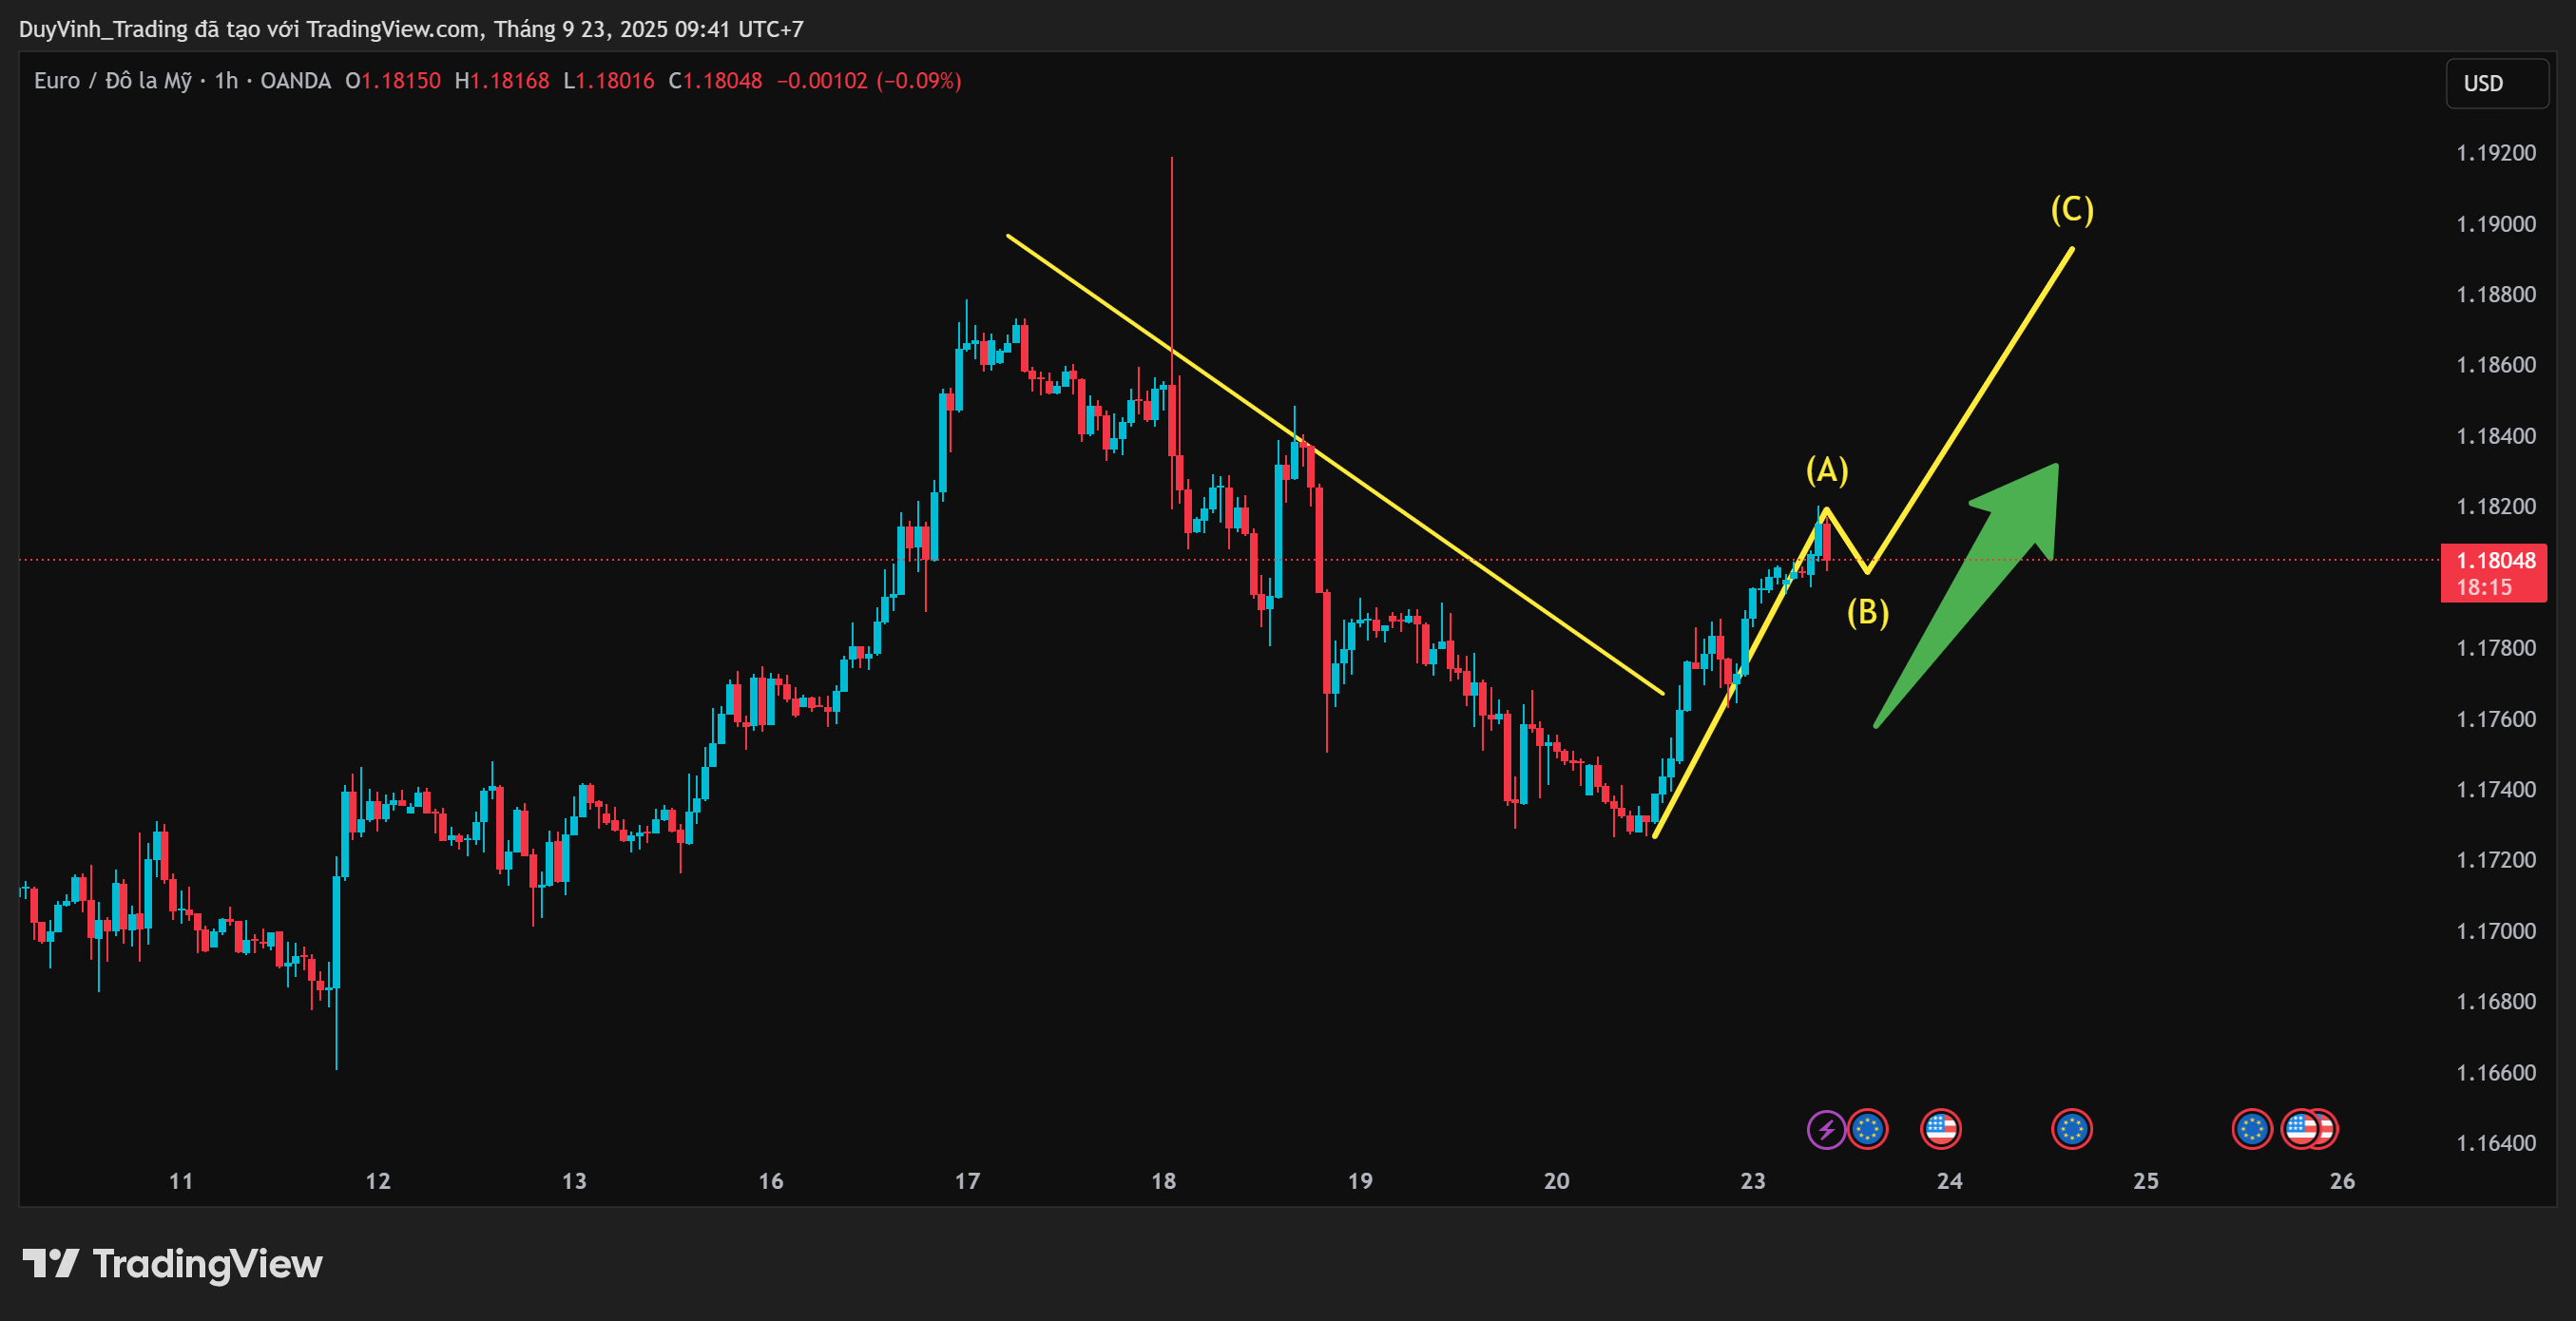Click date 24 on the time axis

[1950, 1181]
